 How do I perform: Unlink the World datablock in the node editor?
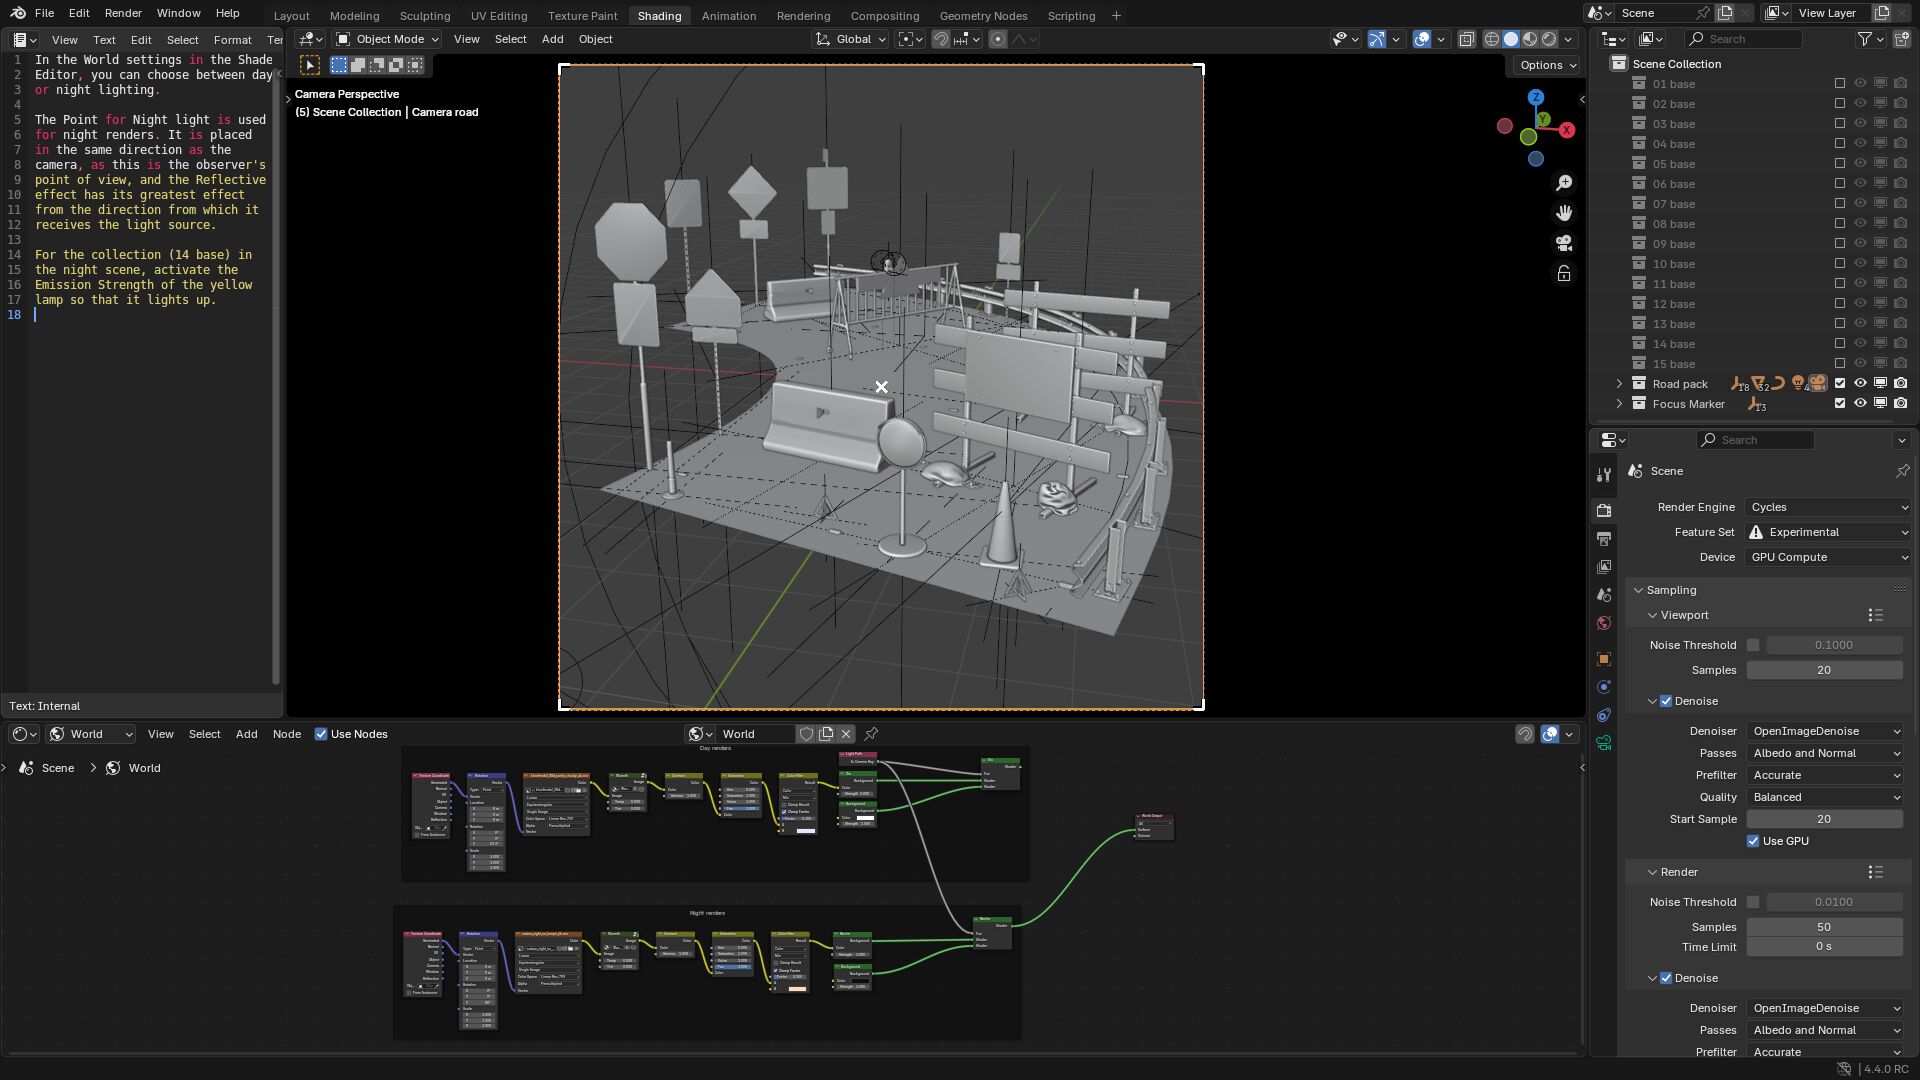(x=846, y=734)
